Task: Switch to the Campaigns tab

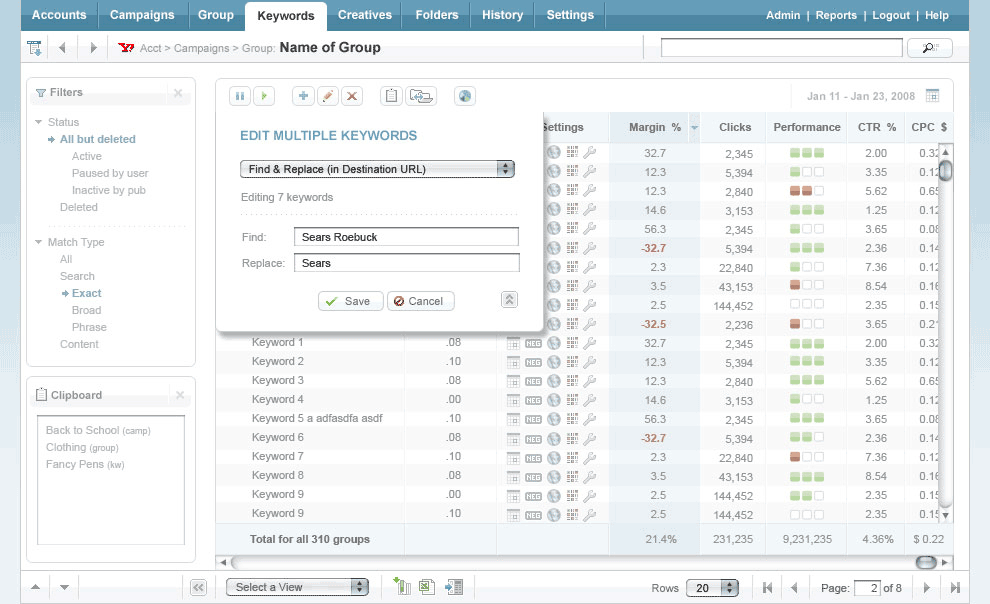Action: 142,15
